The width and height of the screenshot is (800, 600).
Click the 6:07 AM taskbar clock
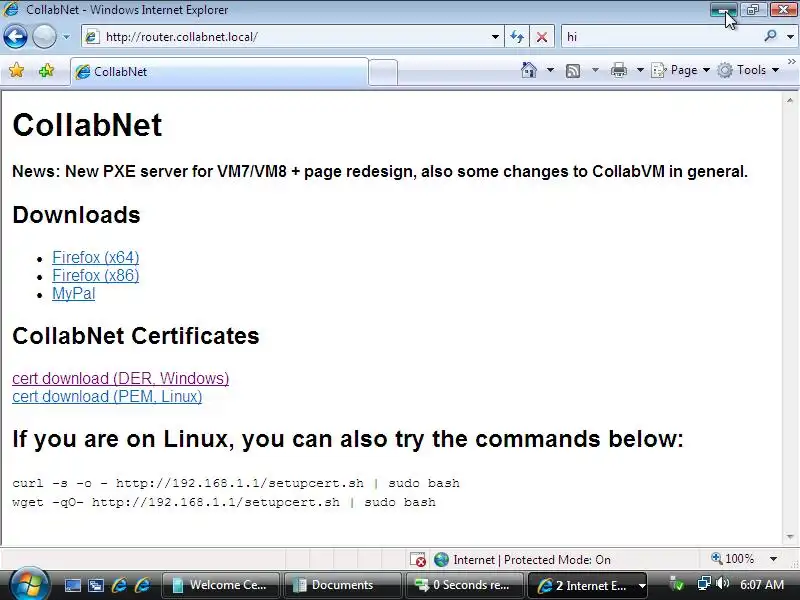click(x=762, y=585)
